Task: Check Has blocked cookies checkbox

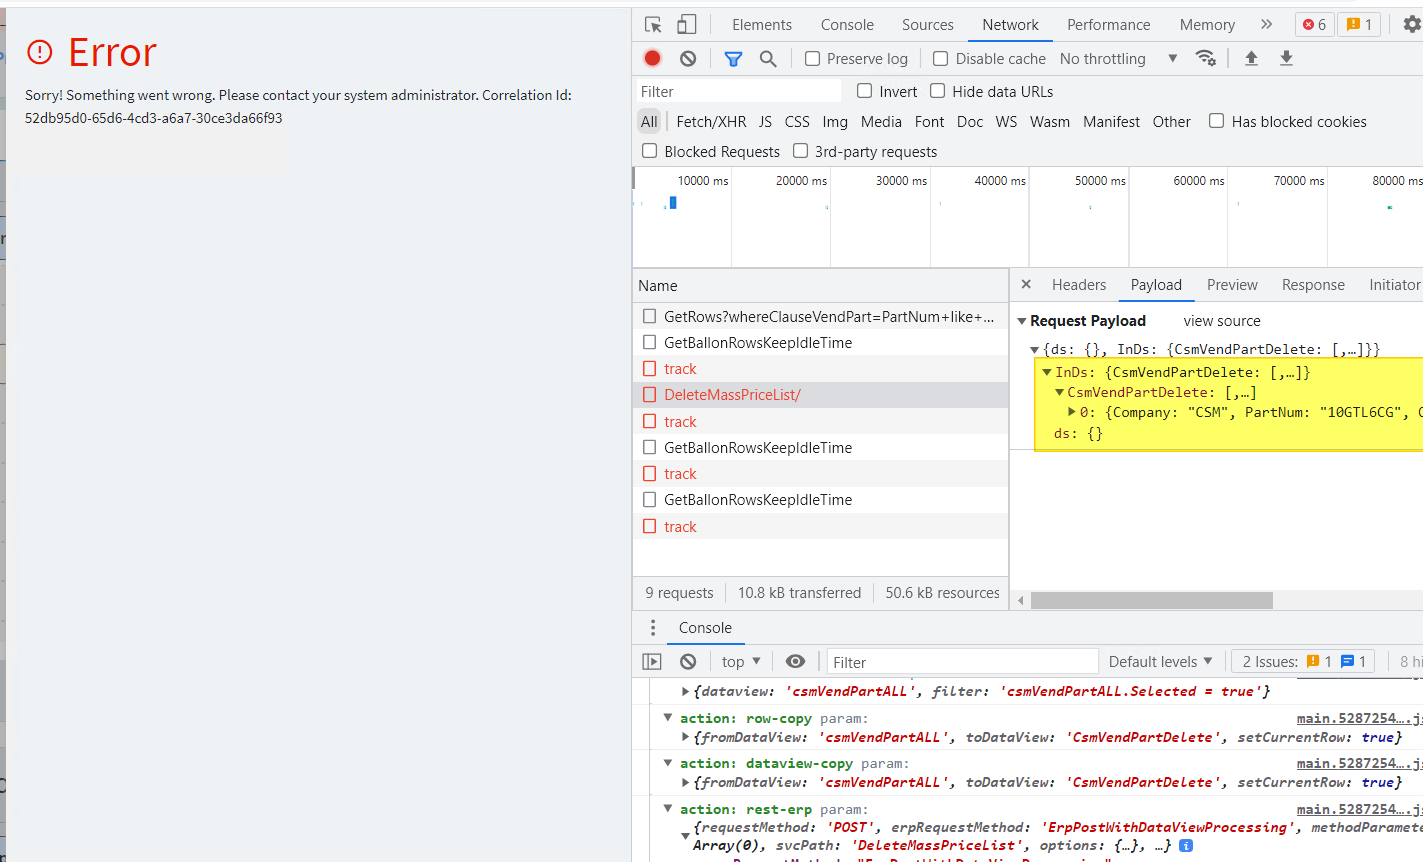Action: 1217,121
